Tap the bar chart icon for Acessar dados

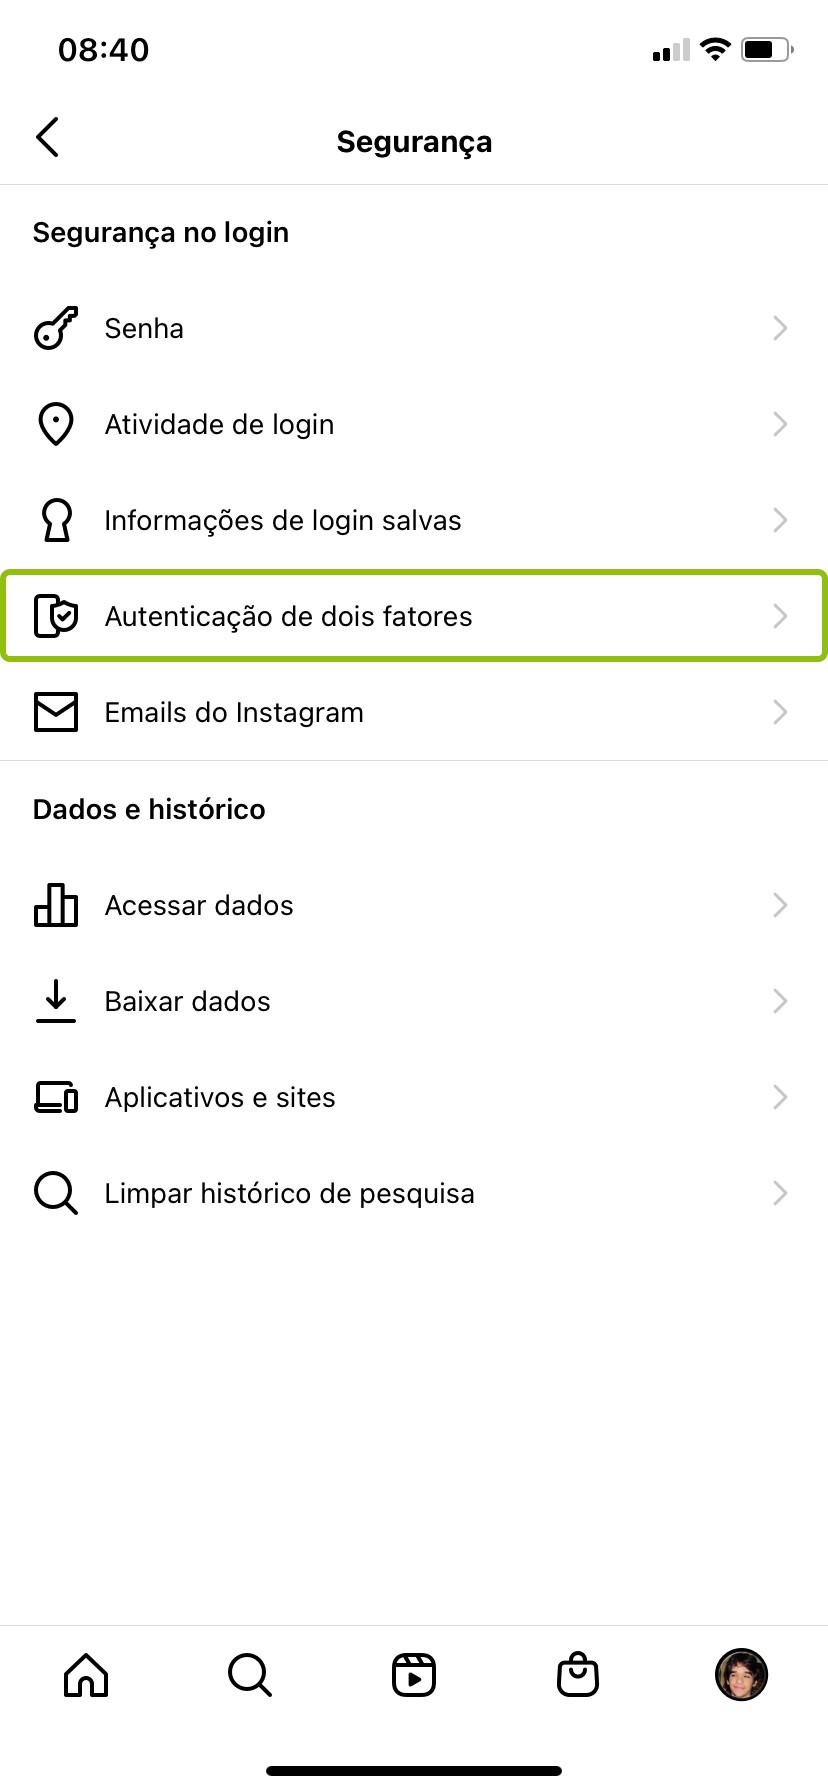[56, 905]
